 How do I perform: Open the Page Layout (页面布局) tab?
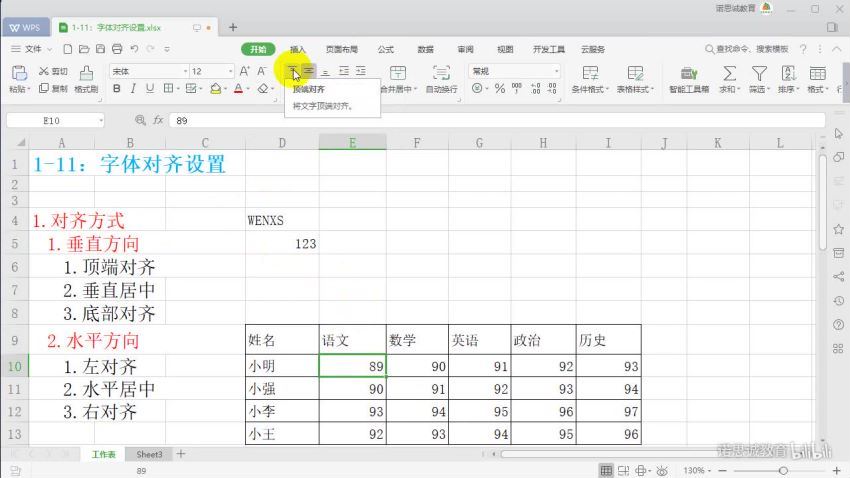[x=342, y=49]
